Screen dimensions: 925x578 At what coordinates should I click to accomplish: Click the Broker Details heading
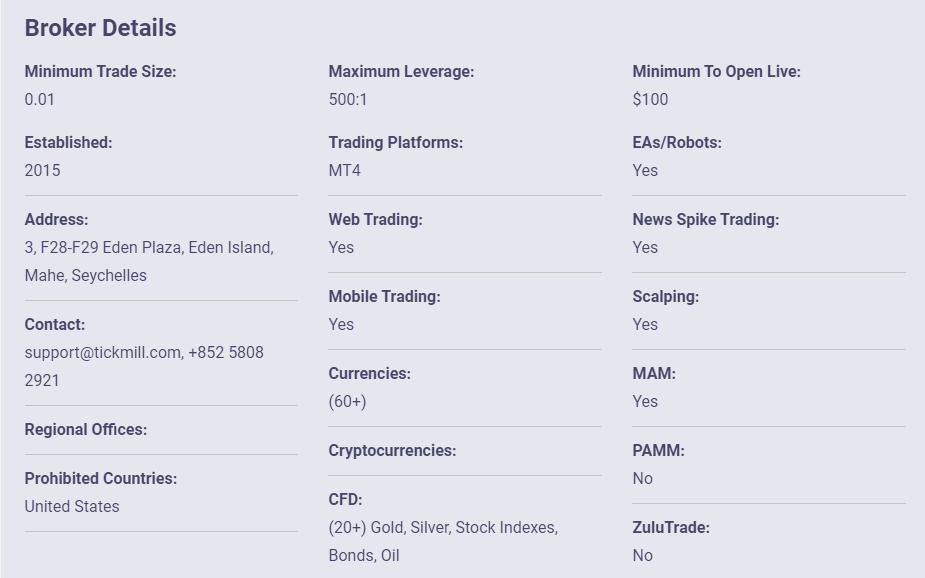pos(100,28)
